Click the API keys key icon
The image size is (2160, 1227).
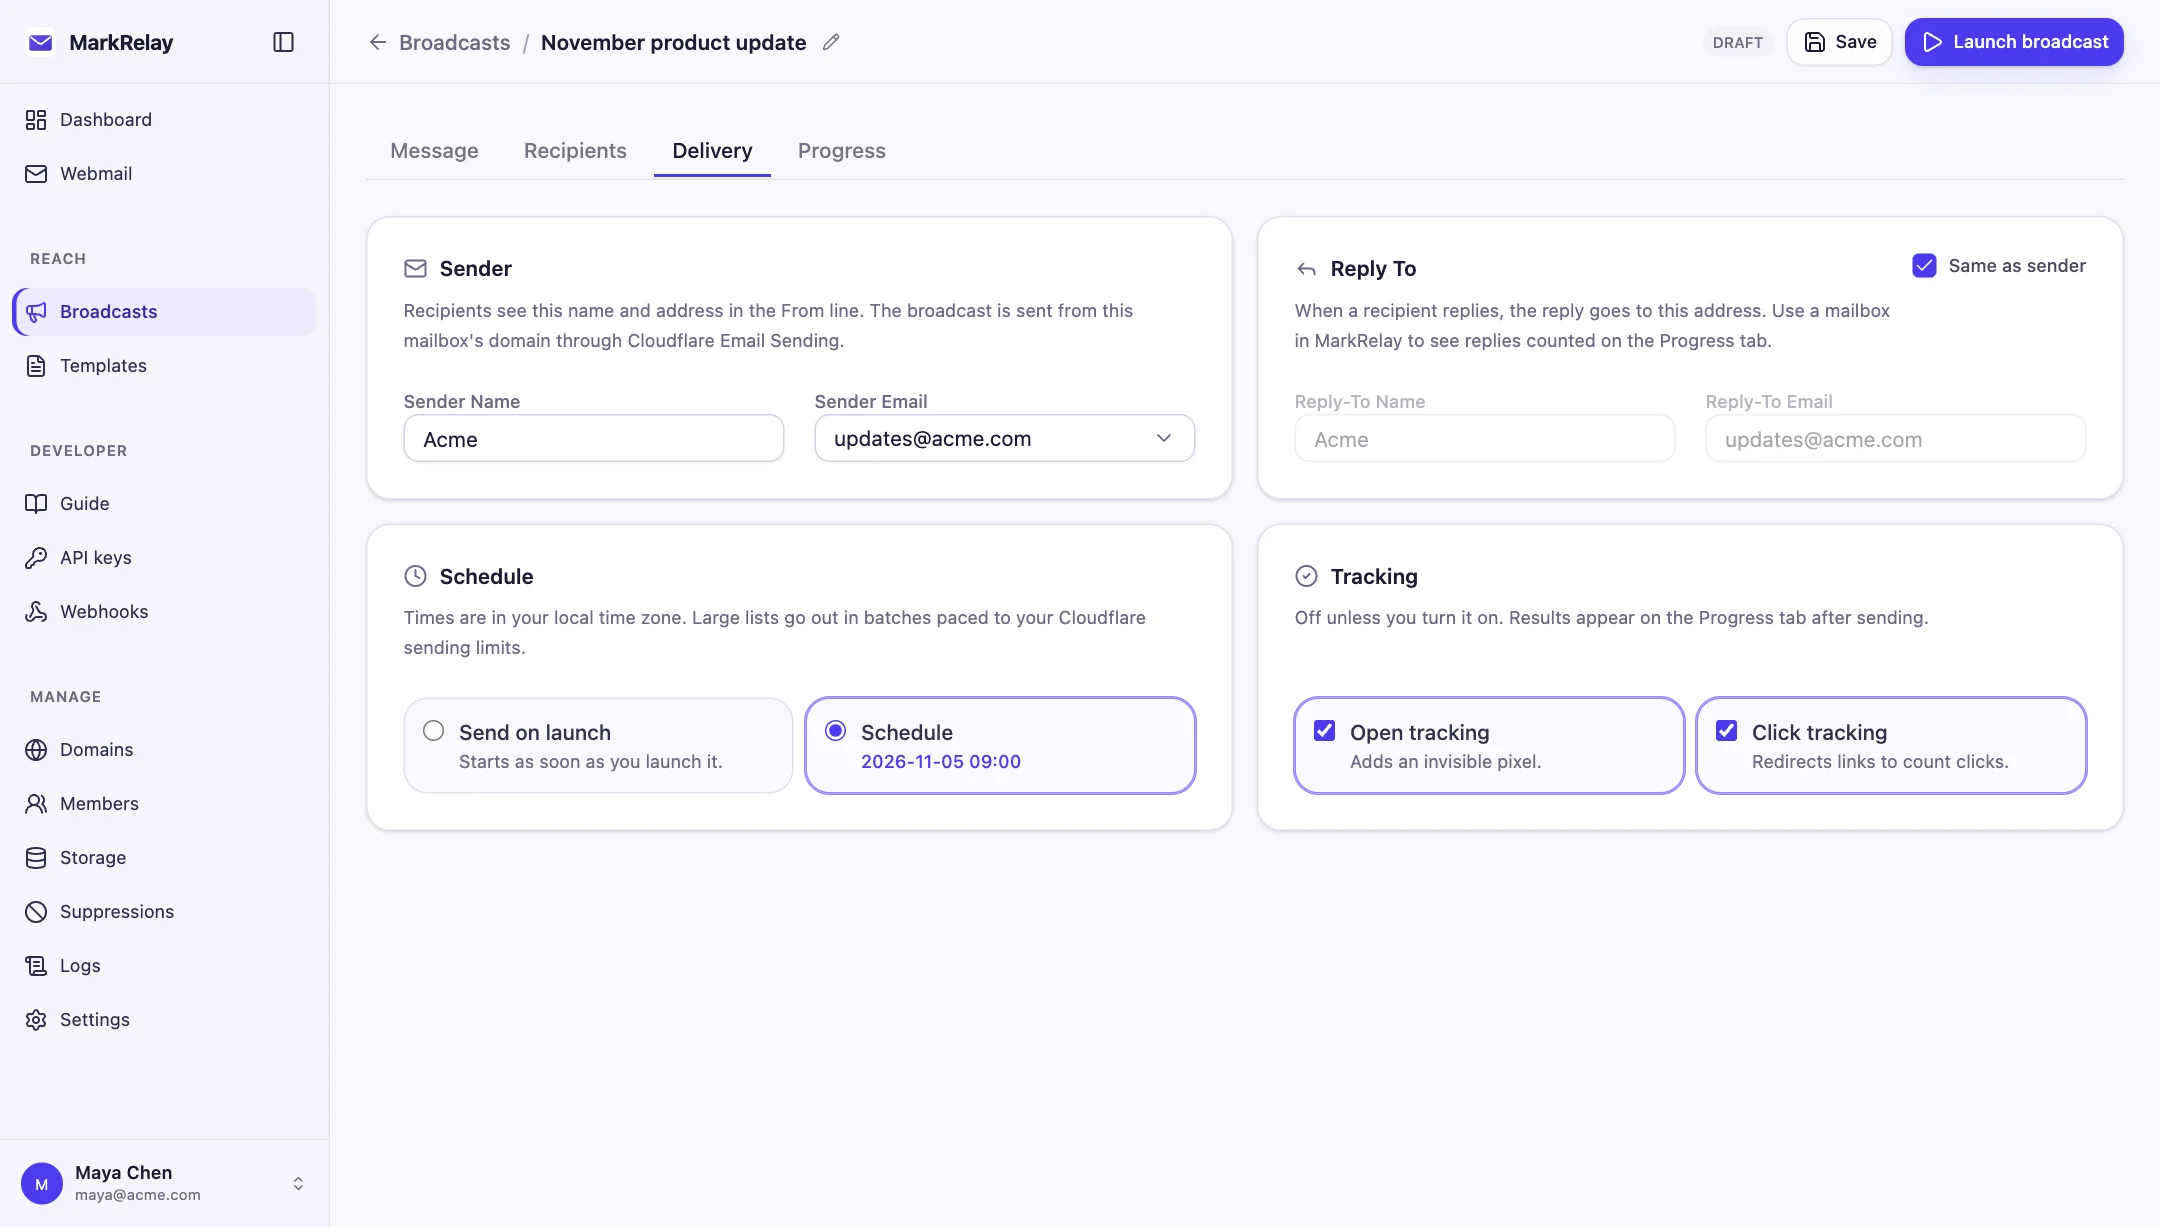click(x=36, y=558)
